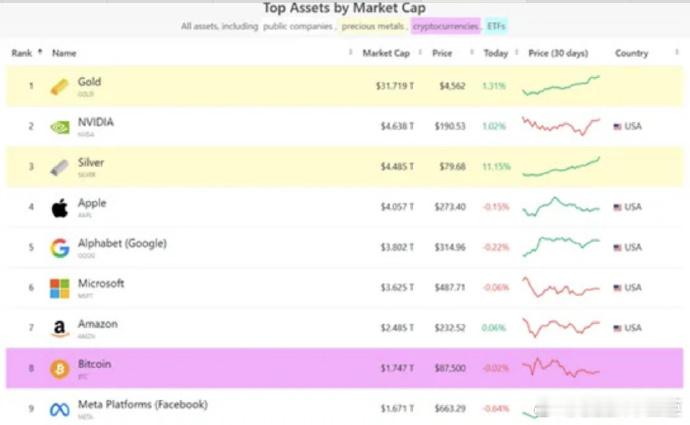690x425 pixels.
Task: Click the Gold bar icon
Action: (x=60, y=86)
